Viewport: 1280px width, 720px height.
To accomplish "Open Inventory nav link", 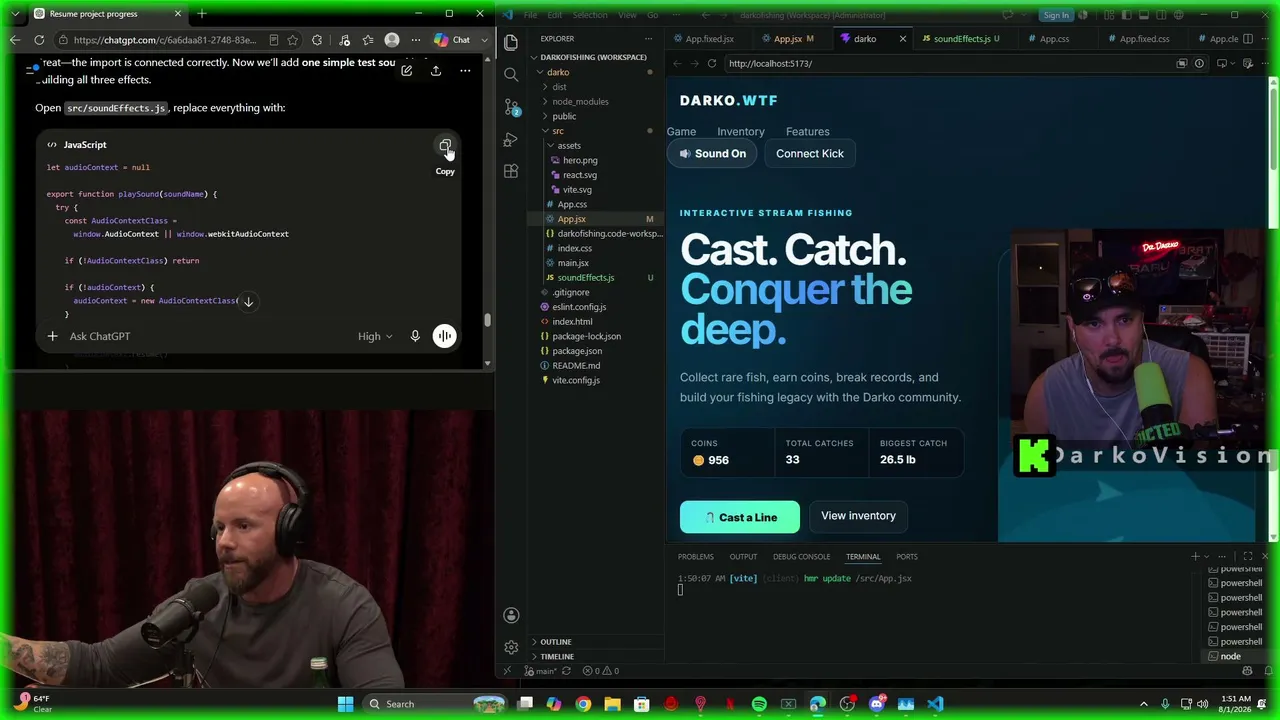I will (x=740, y=131).
